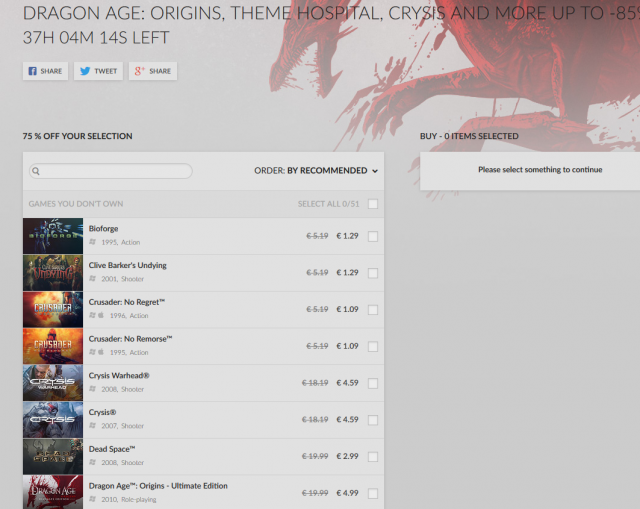Tick the Crysis Warhead checkbox
The image size is (640, 509).
(x=373, y=383)
